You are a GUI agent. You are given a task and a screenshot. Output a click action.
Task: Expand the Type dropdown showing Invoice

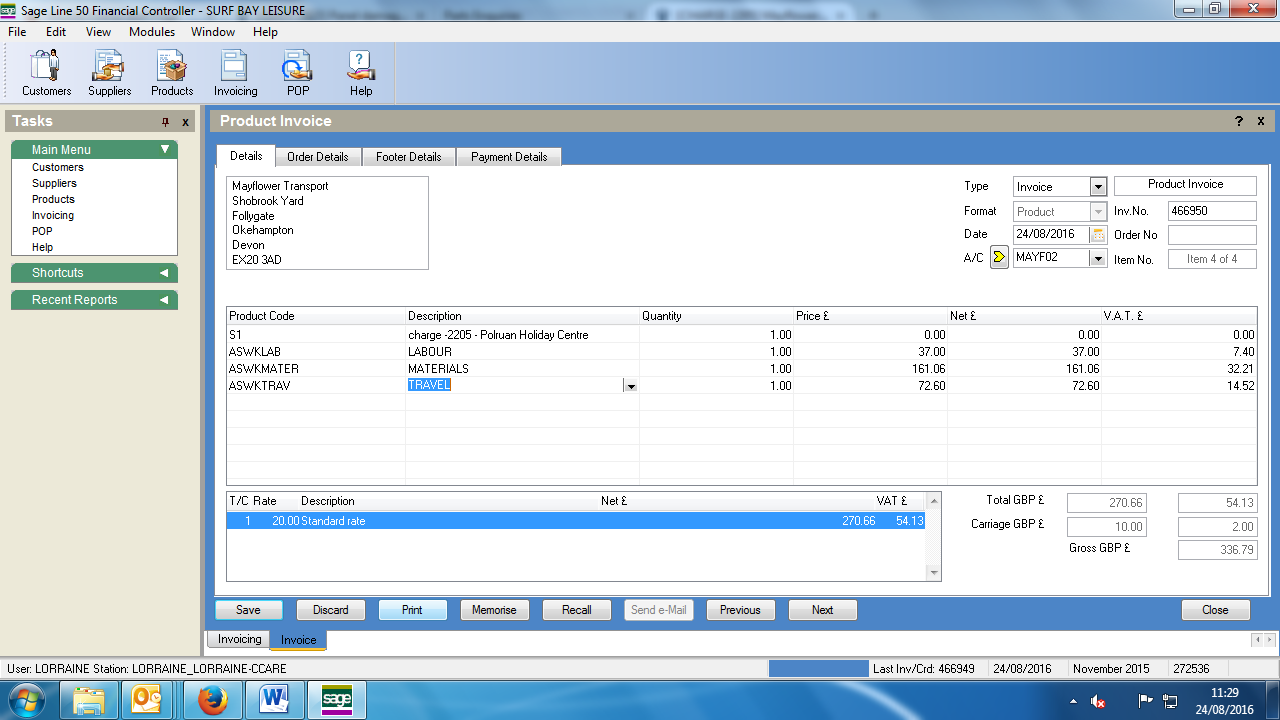coord(1098,187)
